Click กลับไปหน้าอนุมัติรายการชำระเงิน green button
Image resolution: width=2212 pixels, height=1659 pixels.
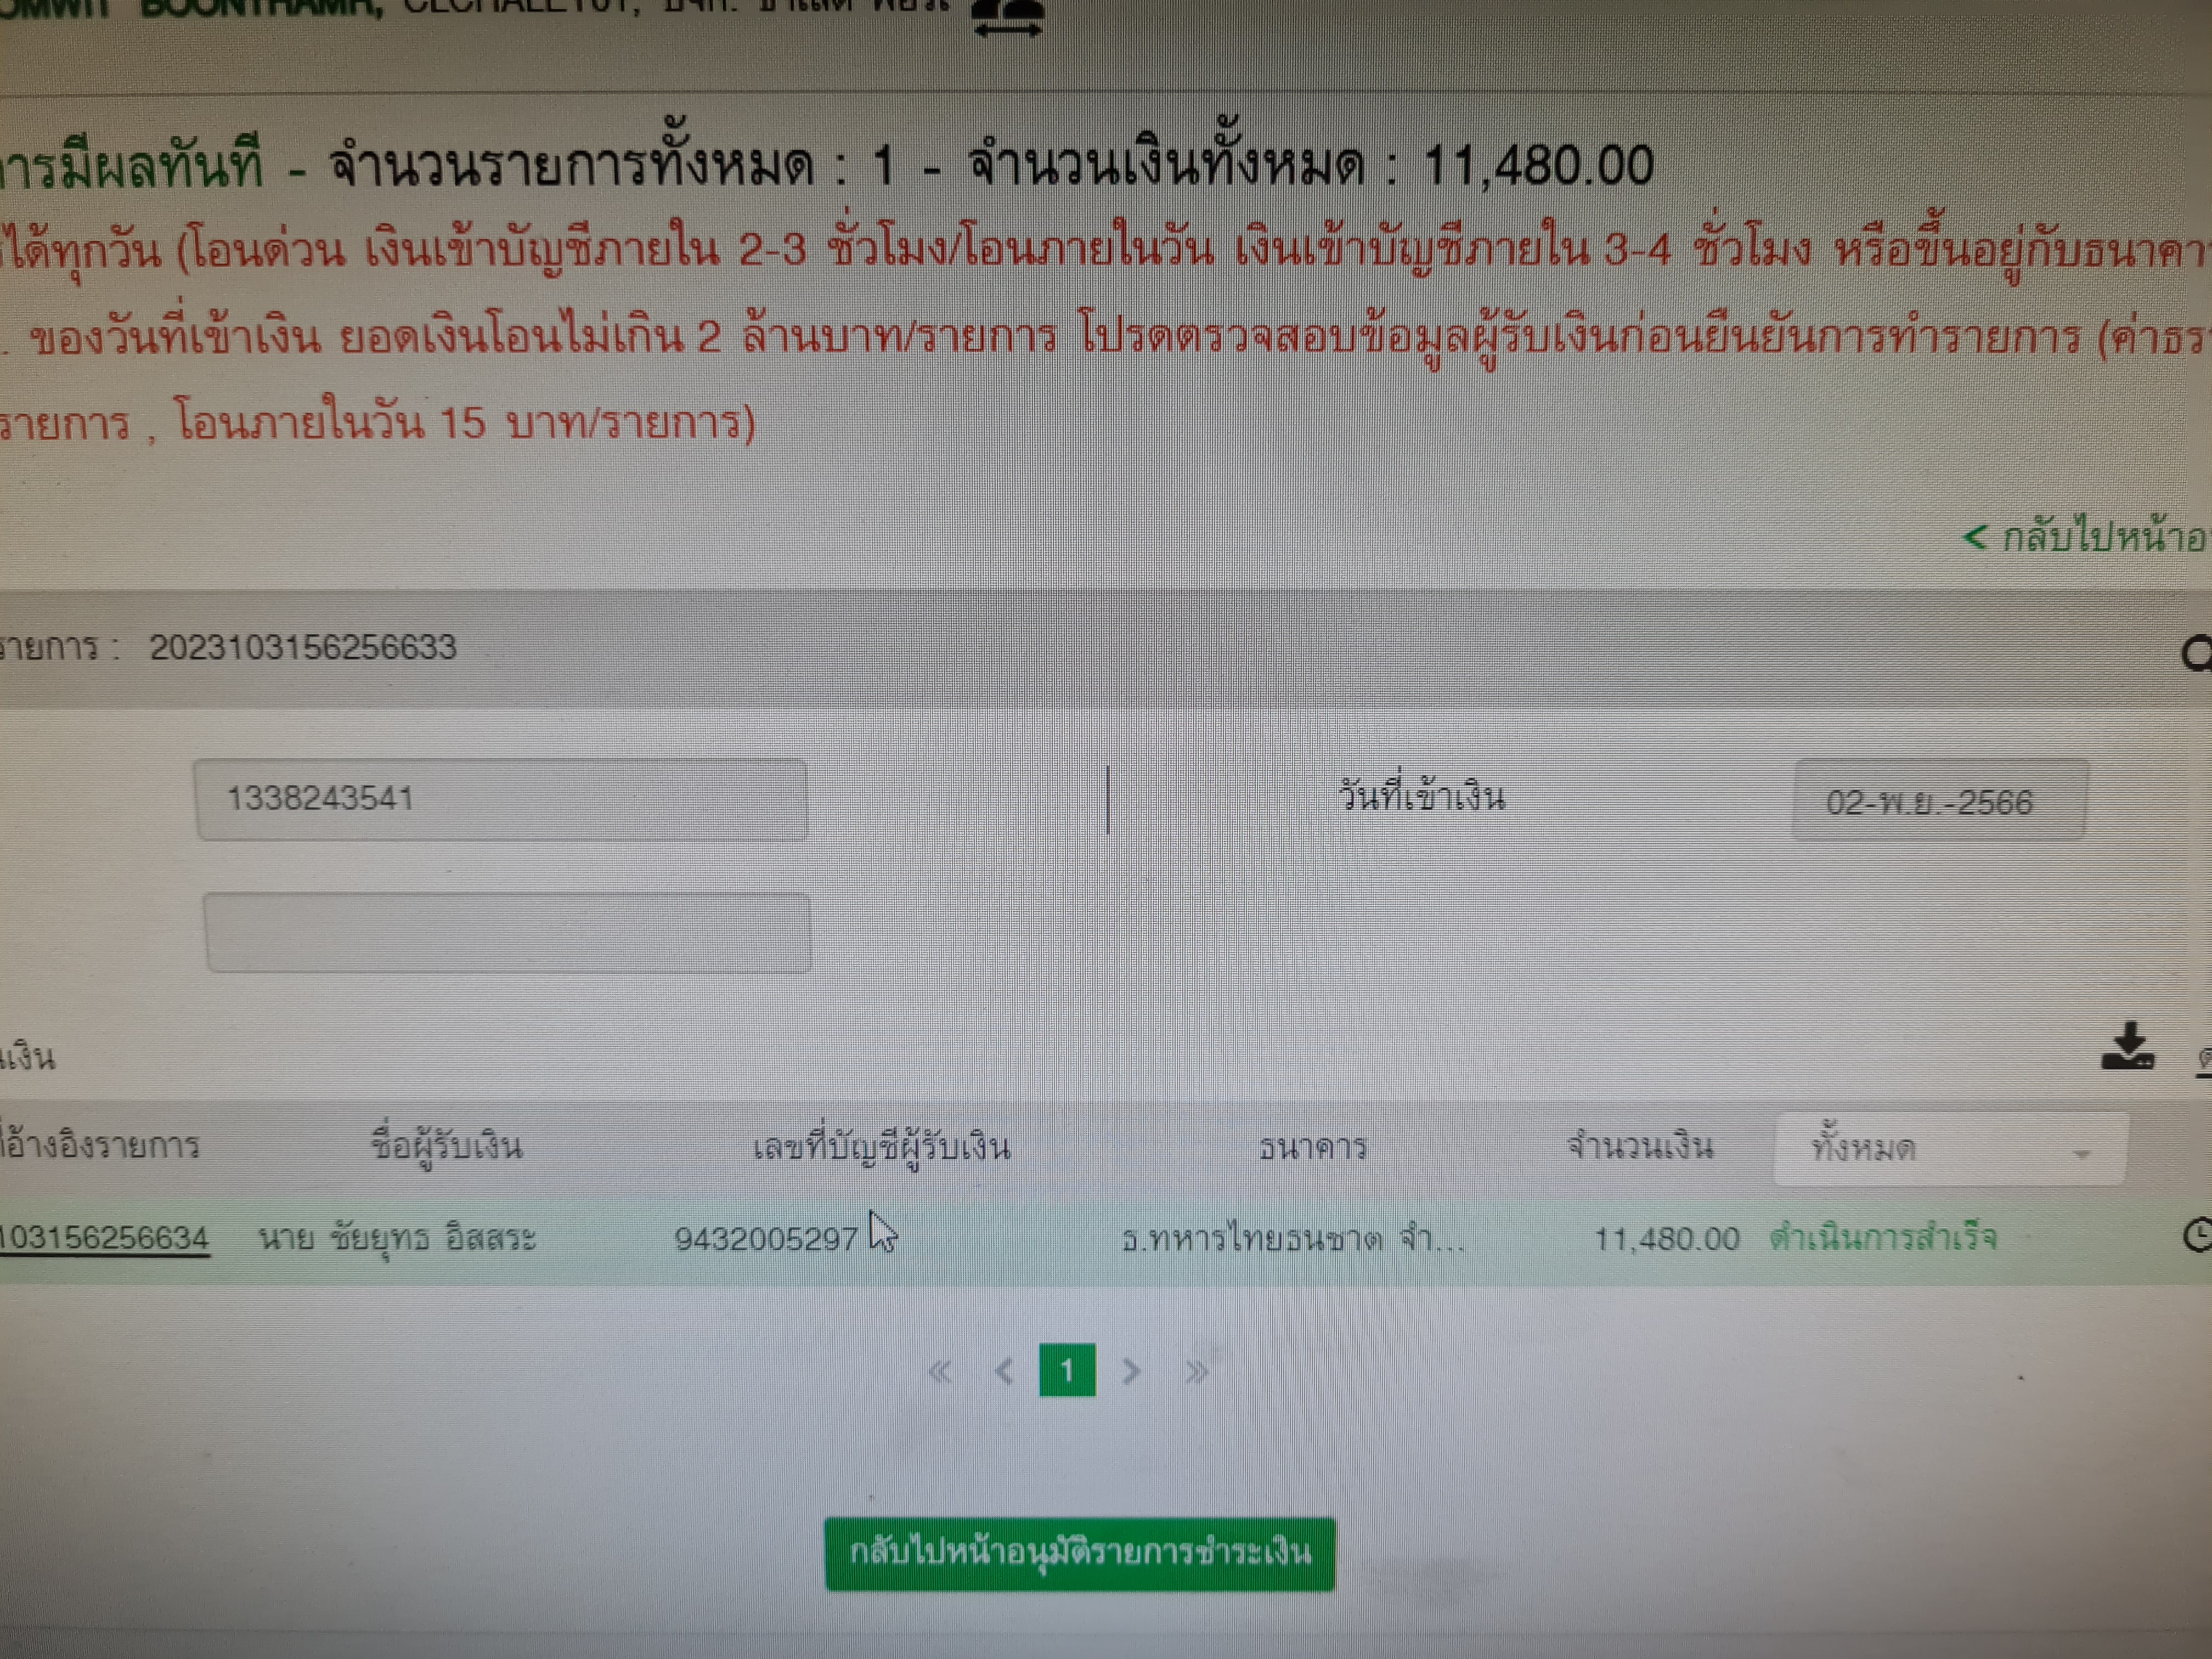point(1080,1552)
